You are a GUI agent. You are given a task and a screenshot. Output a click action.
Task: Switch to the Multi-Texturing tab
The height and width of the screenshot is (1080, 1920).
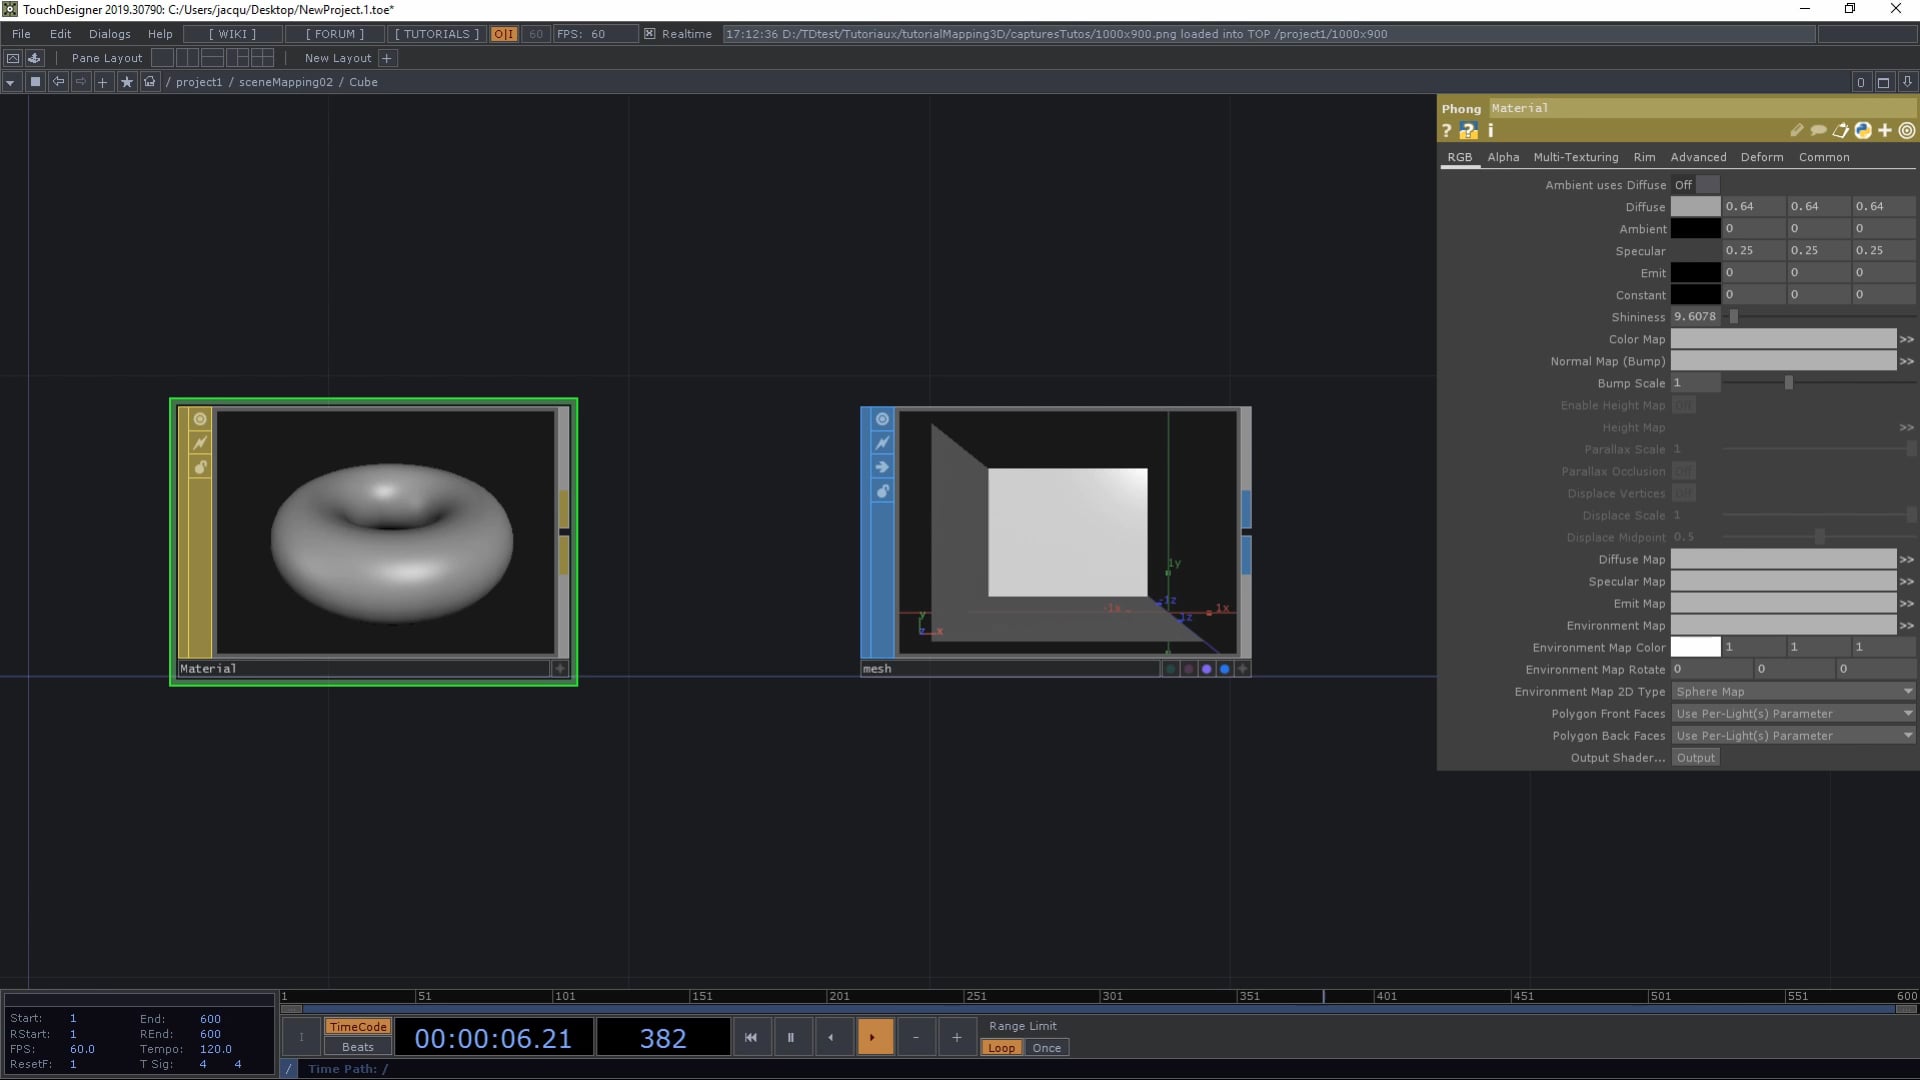pyautogui.click(x=1575, y=157)
